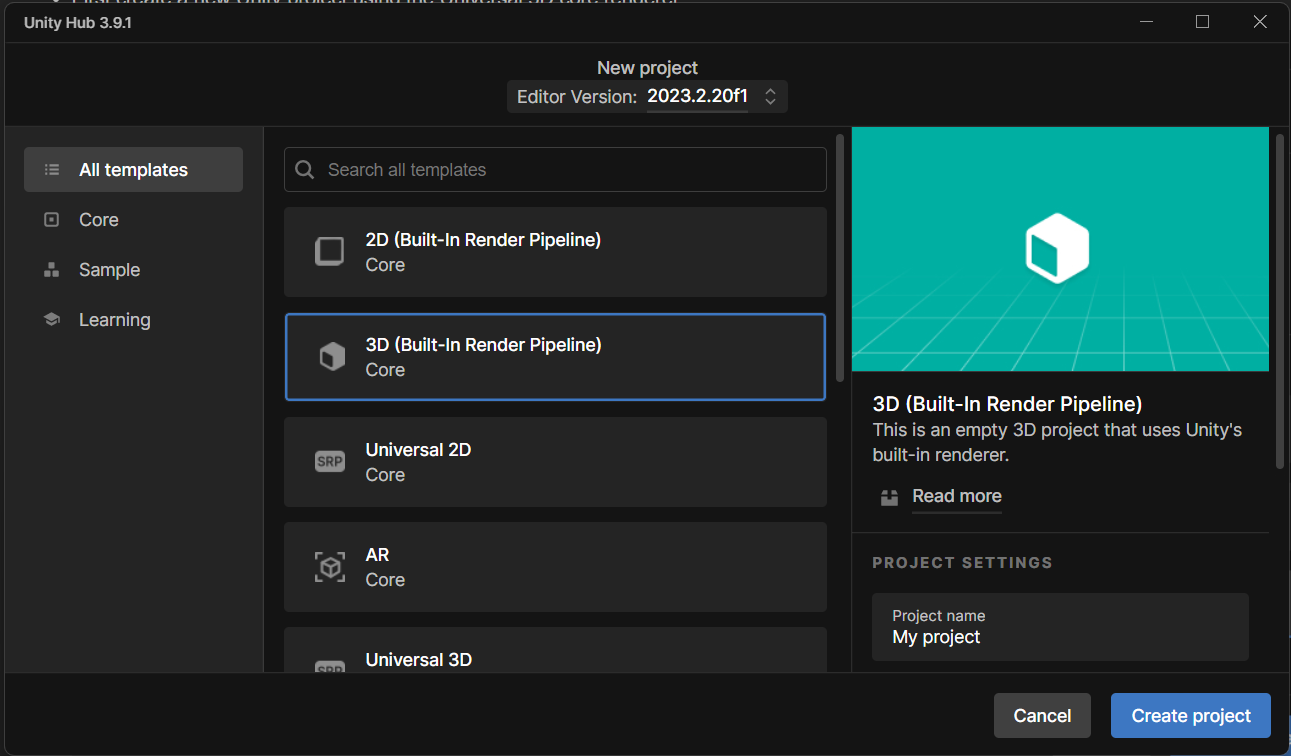Click the Universal 2D SRP icon

tap(330, 462)
